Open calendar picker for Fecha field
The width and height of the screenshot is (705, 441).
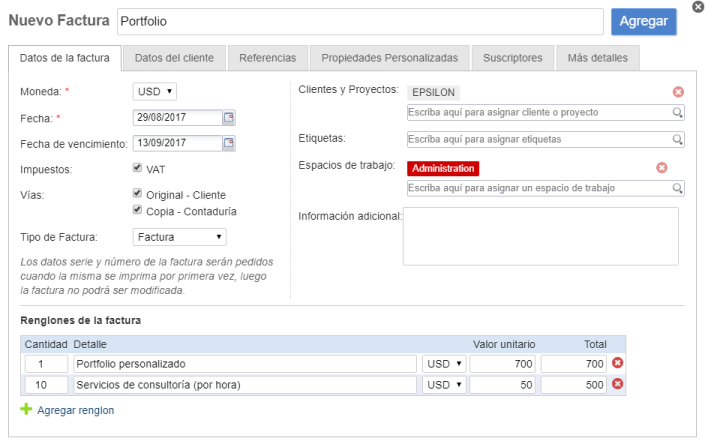229,118
